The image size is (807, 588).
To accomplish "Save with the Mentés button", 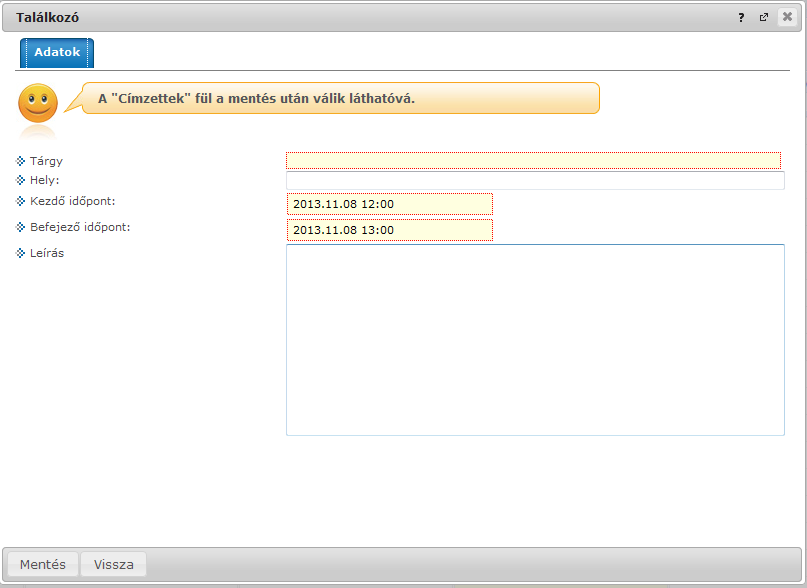I will point(43,564).
